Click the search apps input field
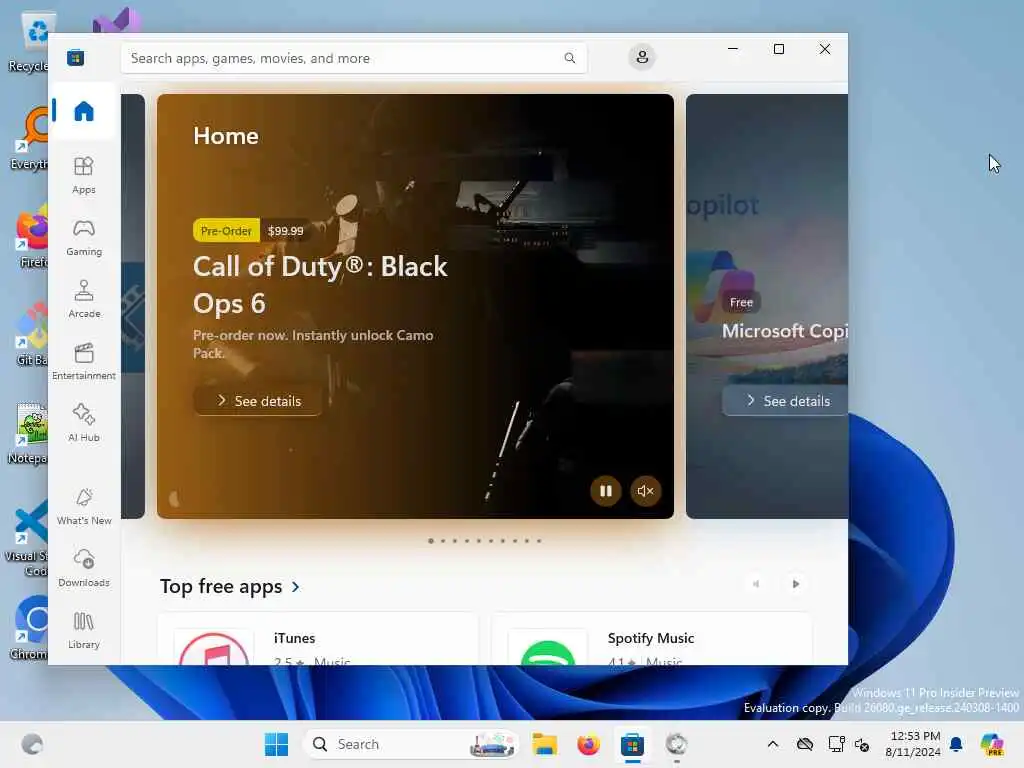 (x=353, y=58)
